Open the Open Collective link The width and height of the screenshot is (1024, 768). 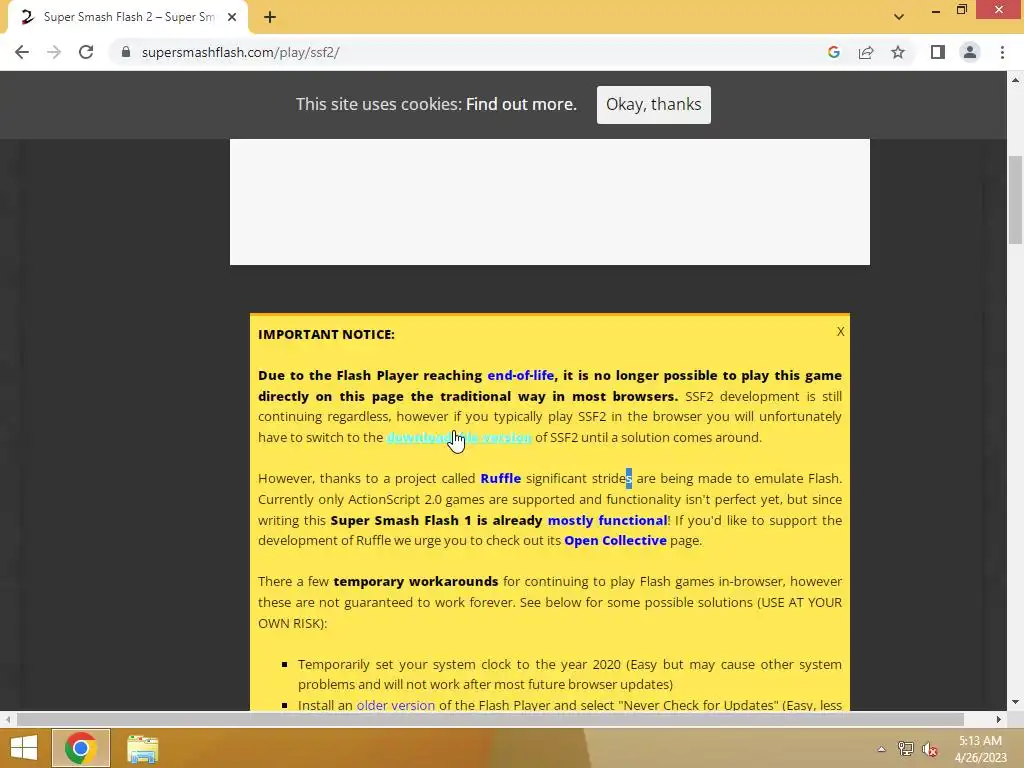click(x=615, y=541)
